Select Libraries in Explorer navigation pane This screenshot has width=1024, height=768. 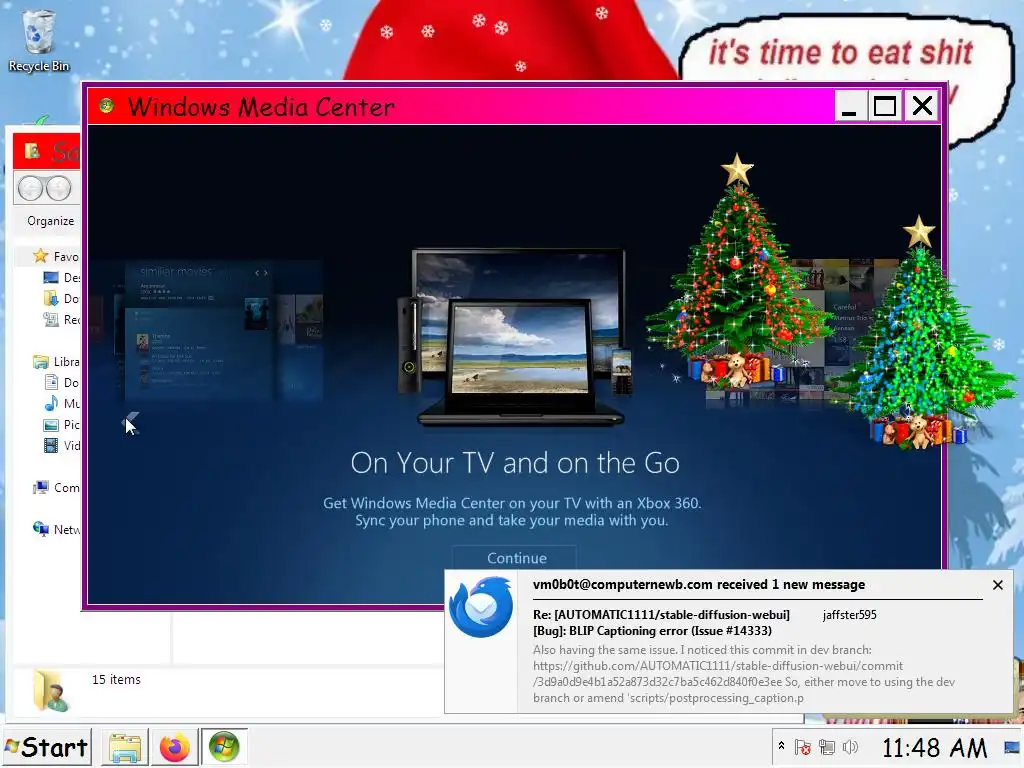pyautogui.click(x=56, y=361)
